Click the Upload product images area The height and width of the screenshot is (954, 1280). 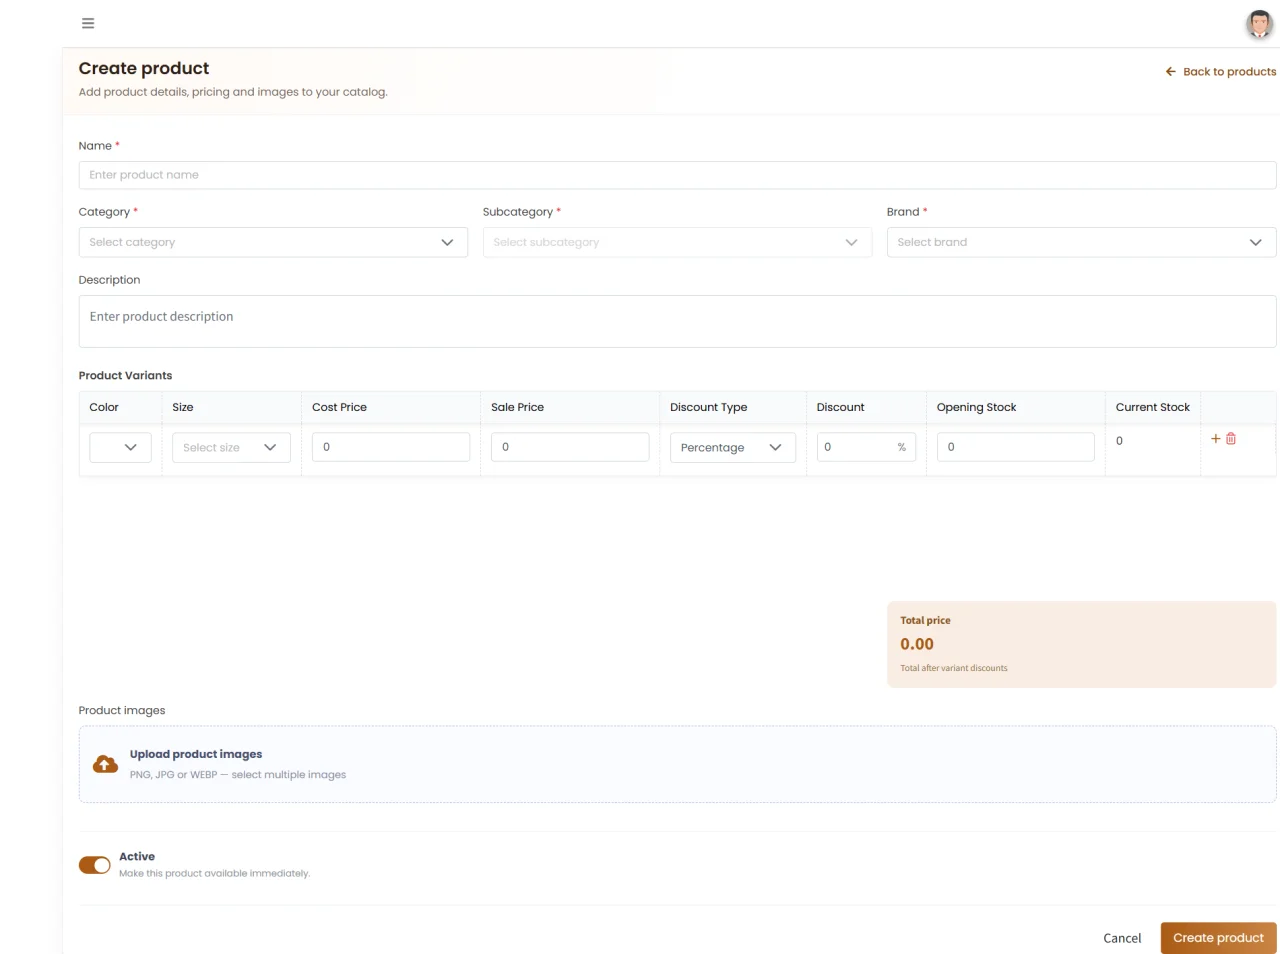(677, 764)
